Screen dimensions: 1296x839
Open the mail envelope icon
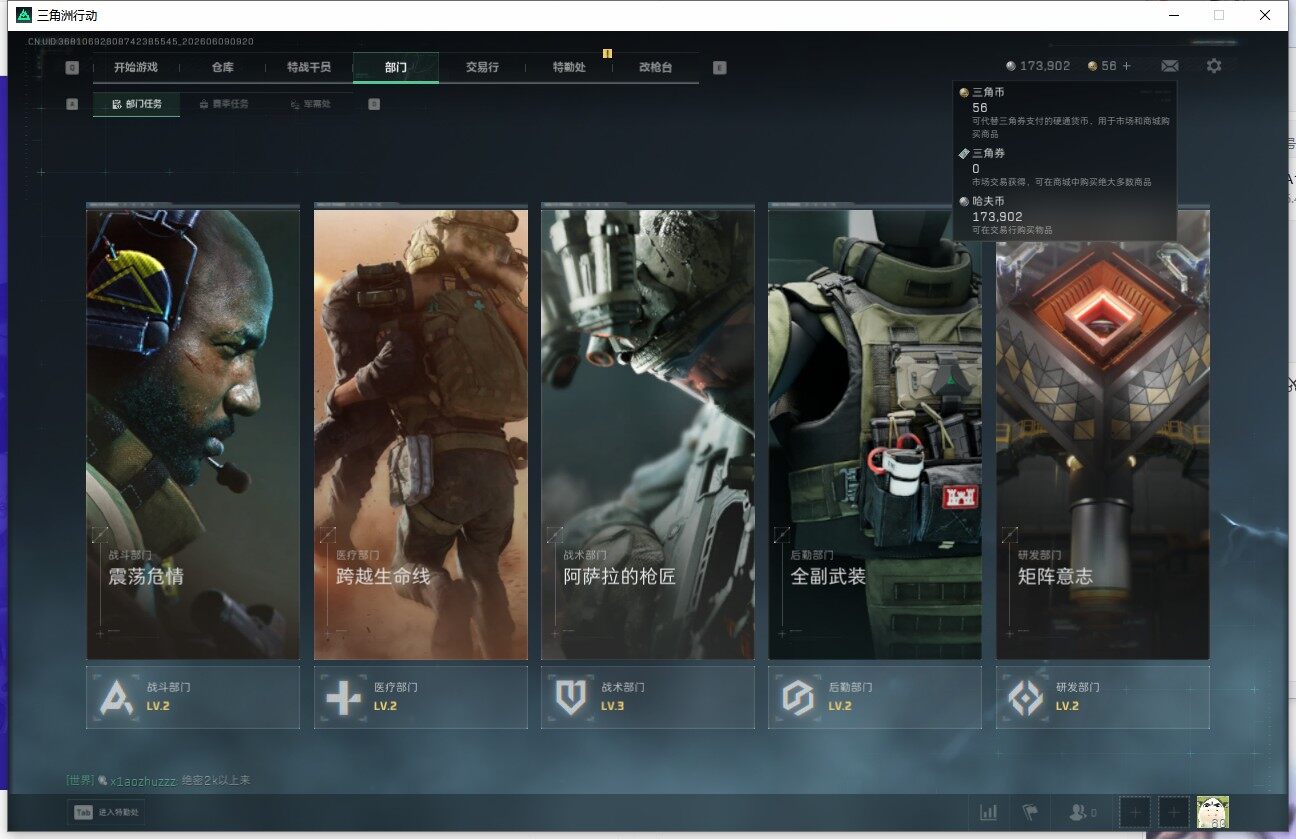1170,66
